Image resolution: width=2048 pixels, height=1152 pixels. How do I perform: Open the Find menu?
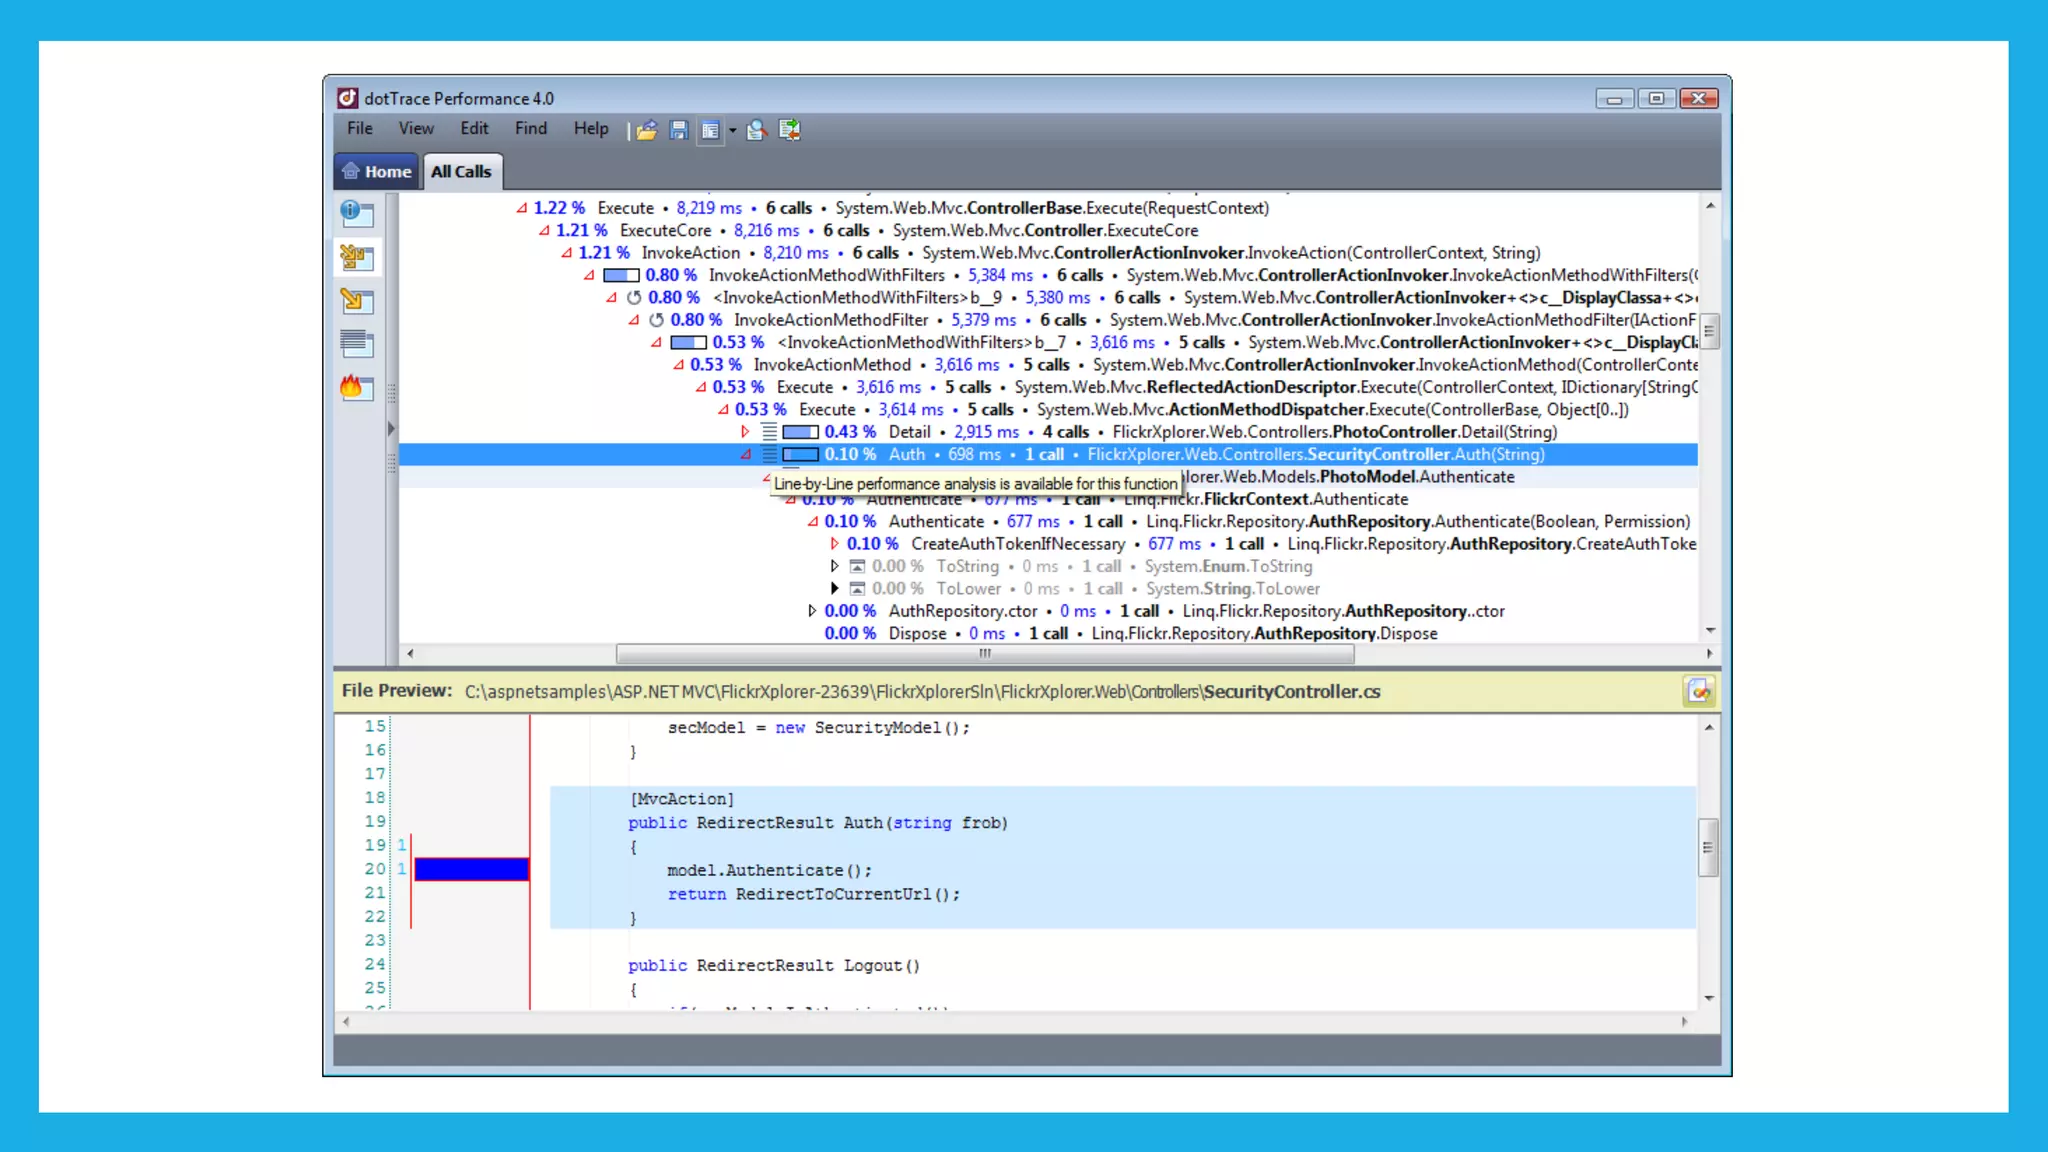coord(530,128)
